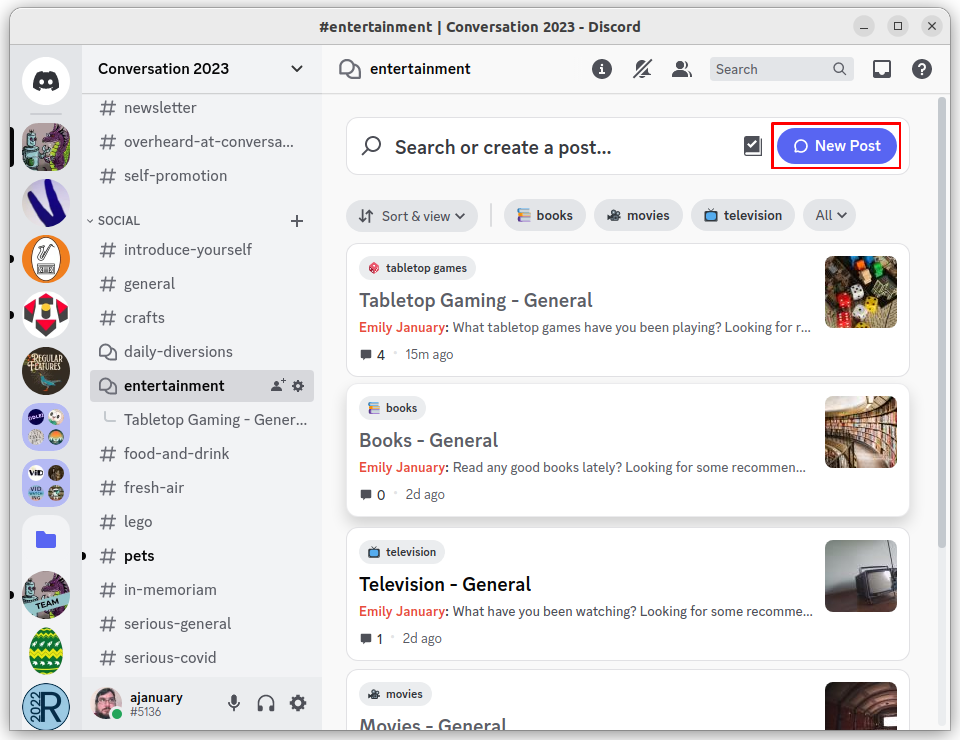The height and width of the screenshot is (740, 960).
Task: Click the library thumbnail on Books post
Action: tap(861, 432)
